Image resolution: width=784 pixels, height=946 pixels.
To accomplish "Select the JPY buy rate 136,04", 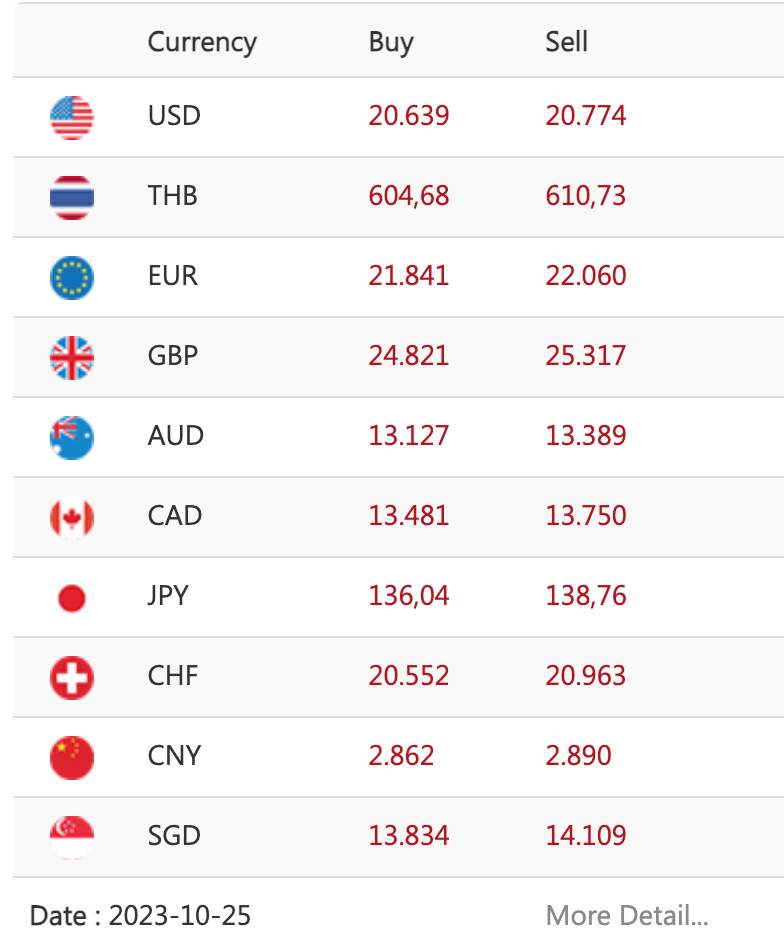I will pyautogui.click(x=409, y=596).
